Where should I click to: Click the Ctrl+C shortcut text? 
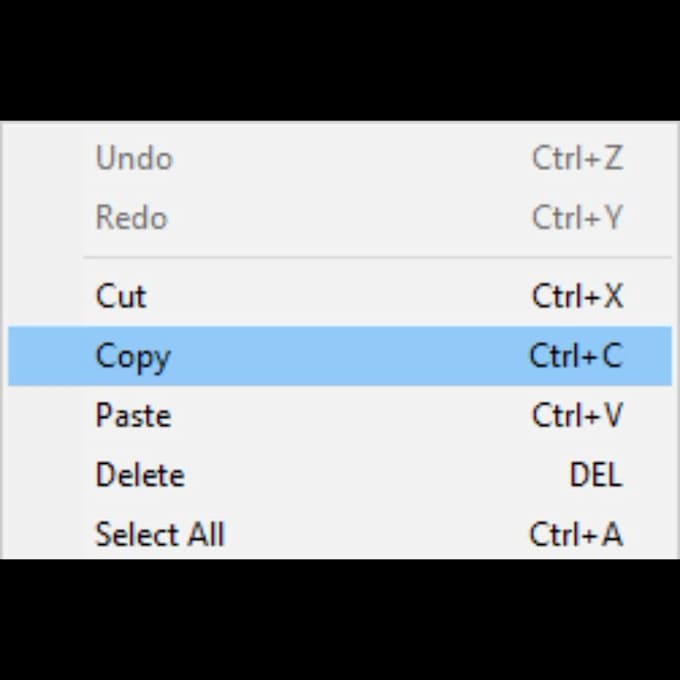[576, 357]
